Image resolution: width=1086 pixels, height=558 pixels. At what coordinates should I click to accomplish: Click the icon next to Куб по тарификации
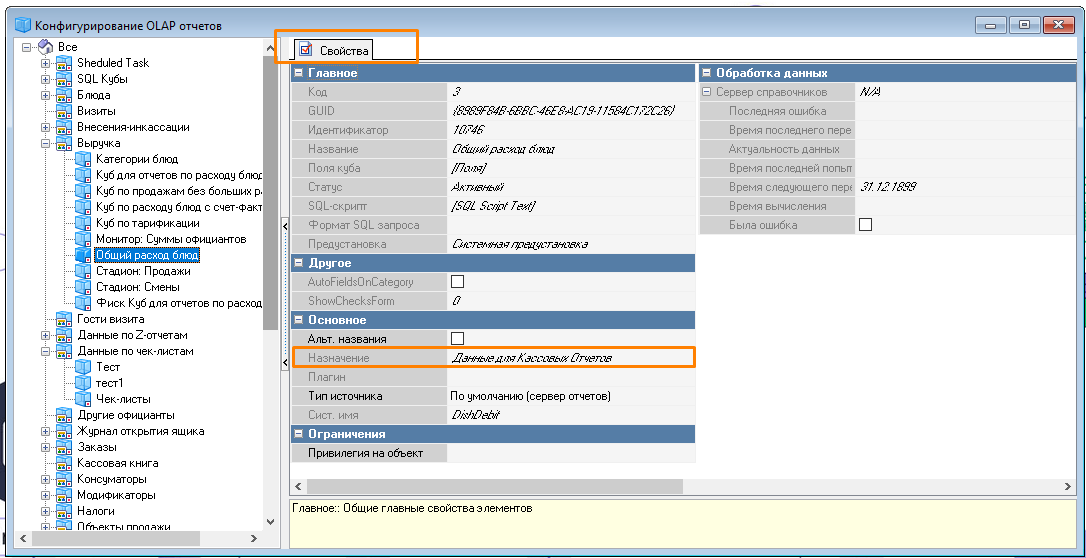tap(83, 223)
